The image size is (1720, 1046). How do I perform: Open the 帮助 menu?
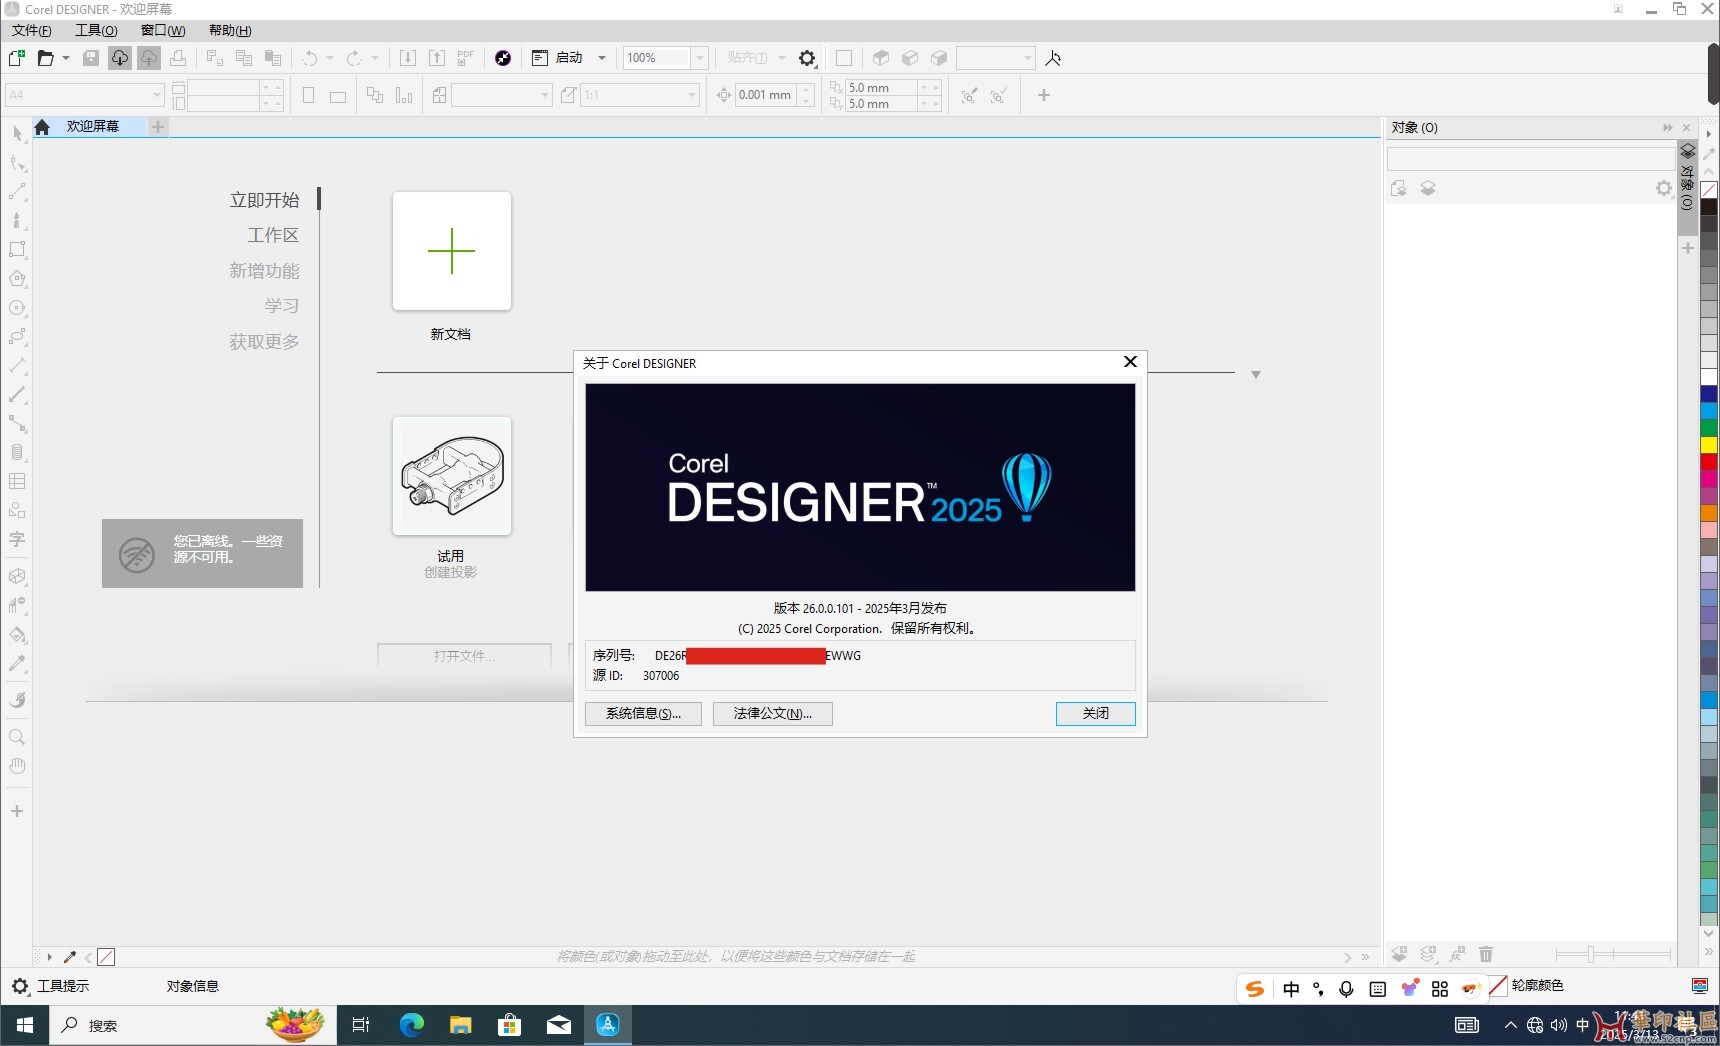[x=230, y=30]
